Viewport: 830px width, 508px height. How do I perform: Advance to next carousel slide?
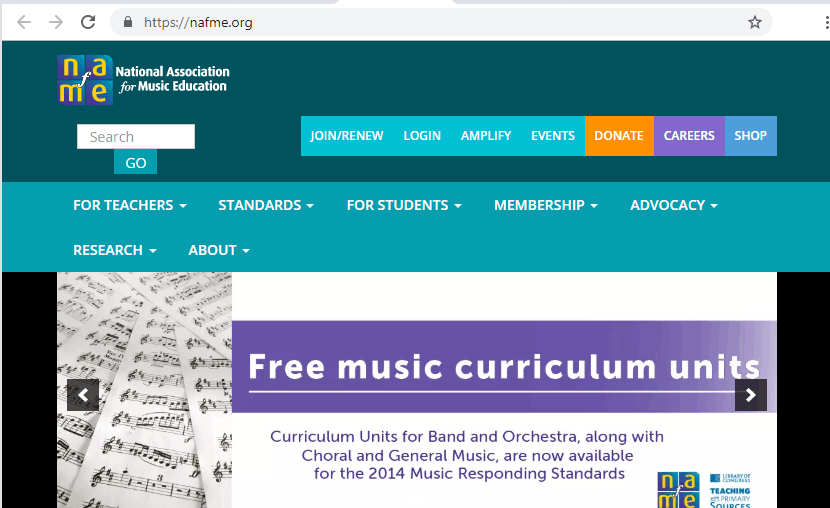pos(750,395)
